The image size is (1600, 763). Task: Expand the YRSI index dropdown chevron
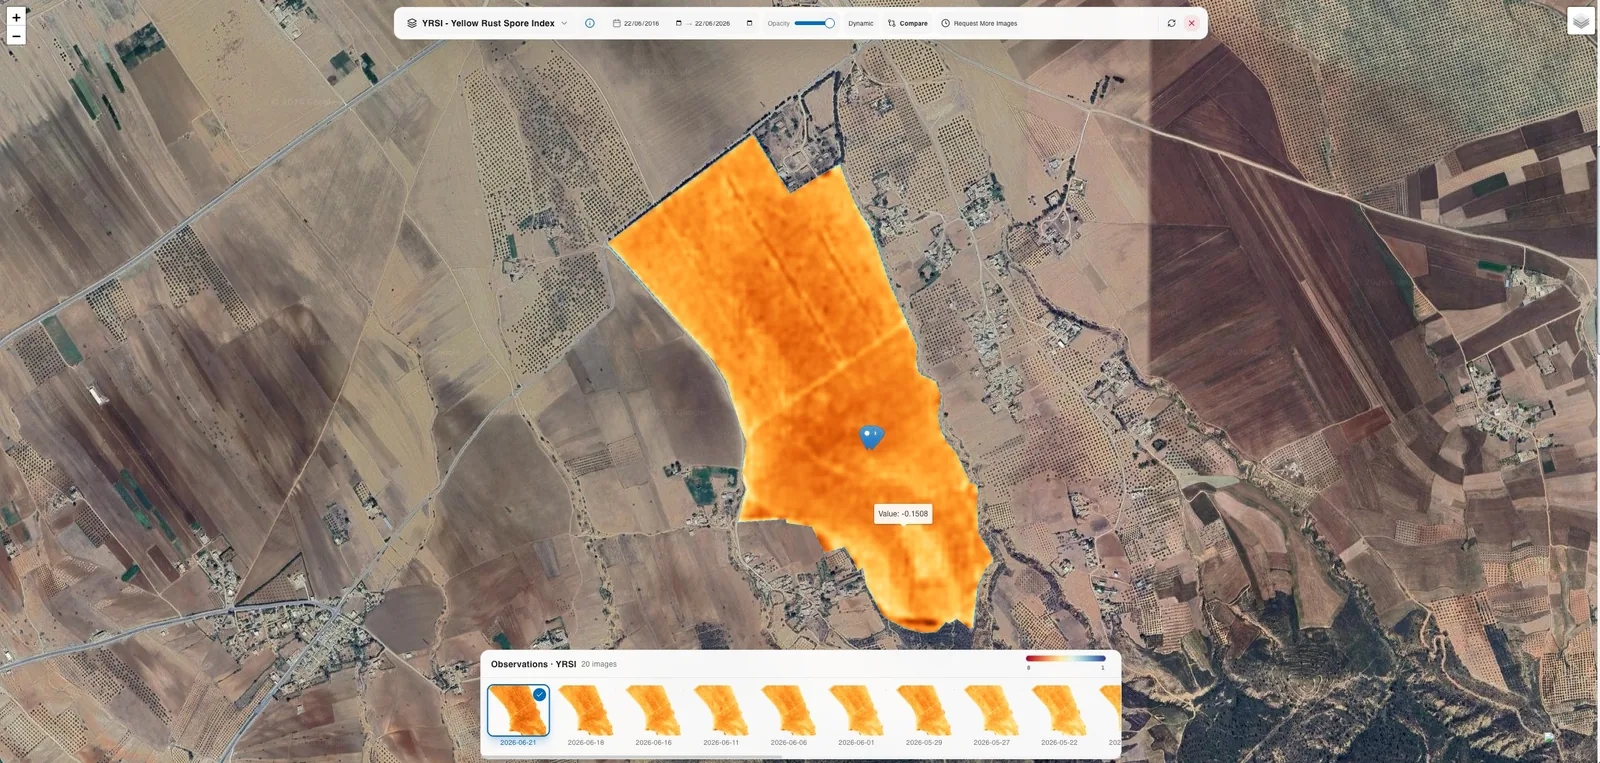tap(564, 23)
